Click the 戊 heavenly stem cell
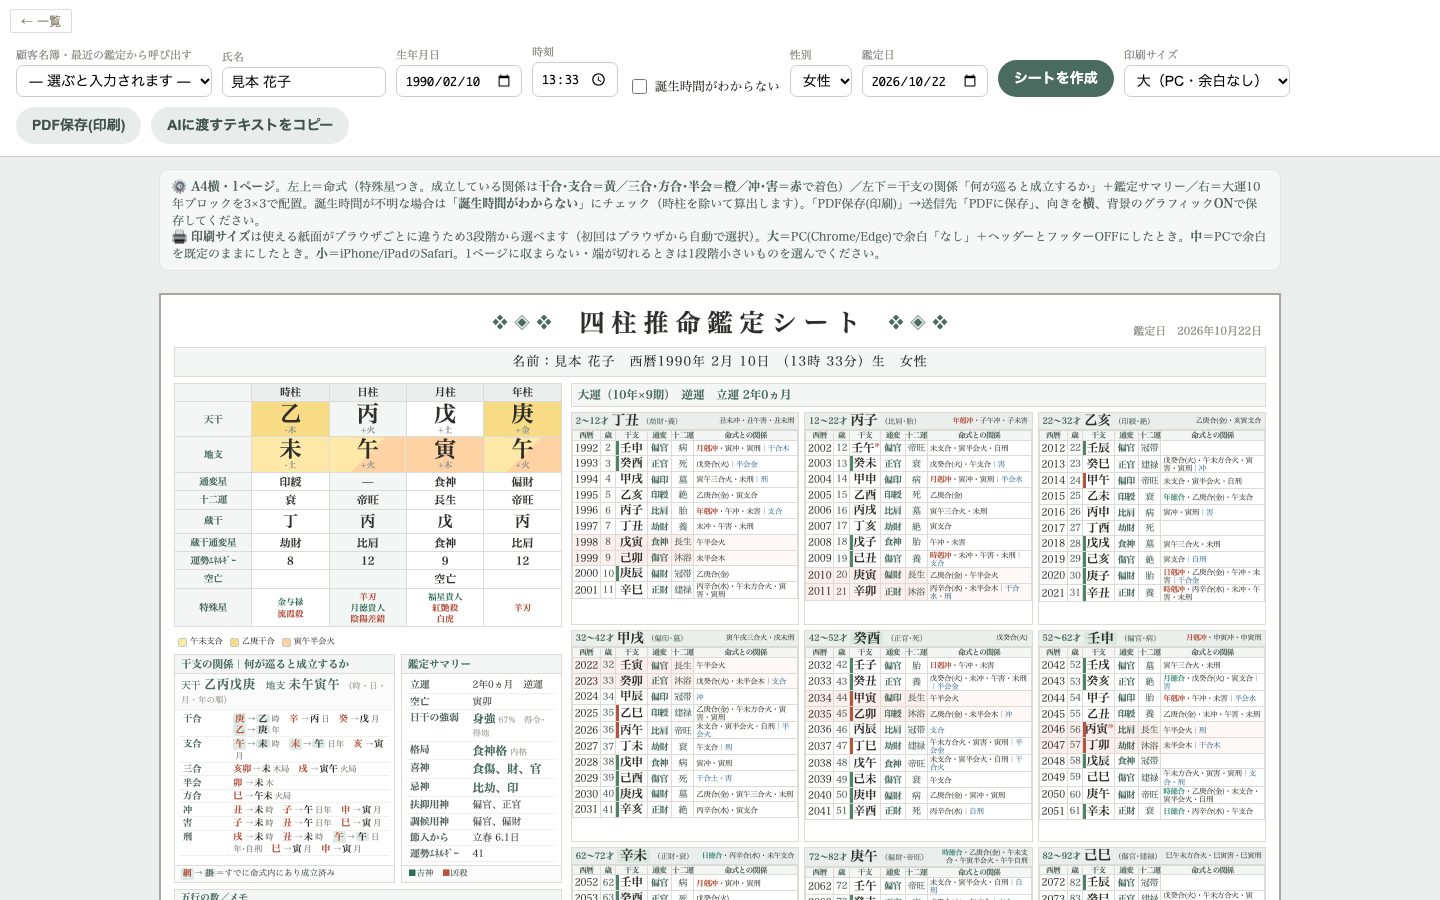The width and height of the screenshot is (1440, 900). 445,419
